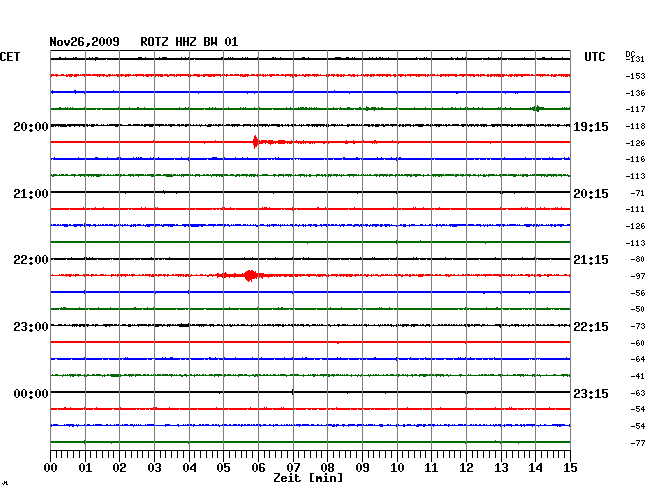Viewport: 650px width, 494px height.
Task: Click the red spike event after 20:00 CET
Action: click(255, 142)
